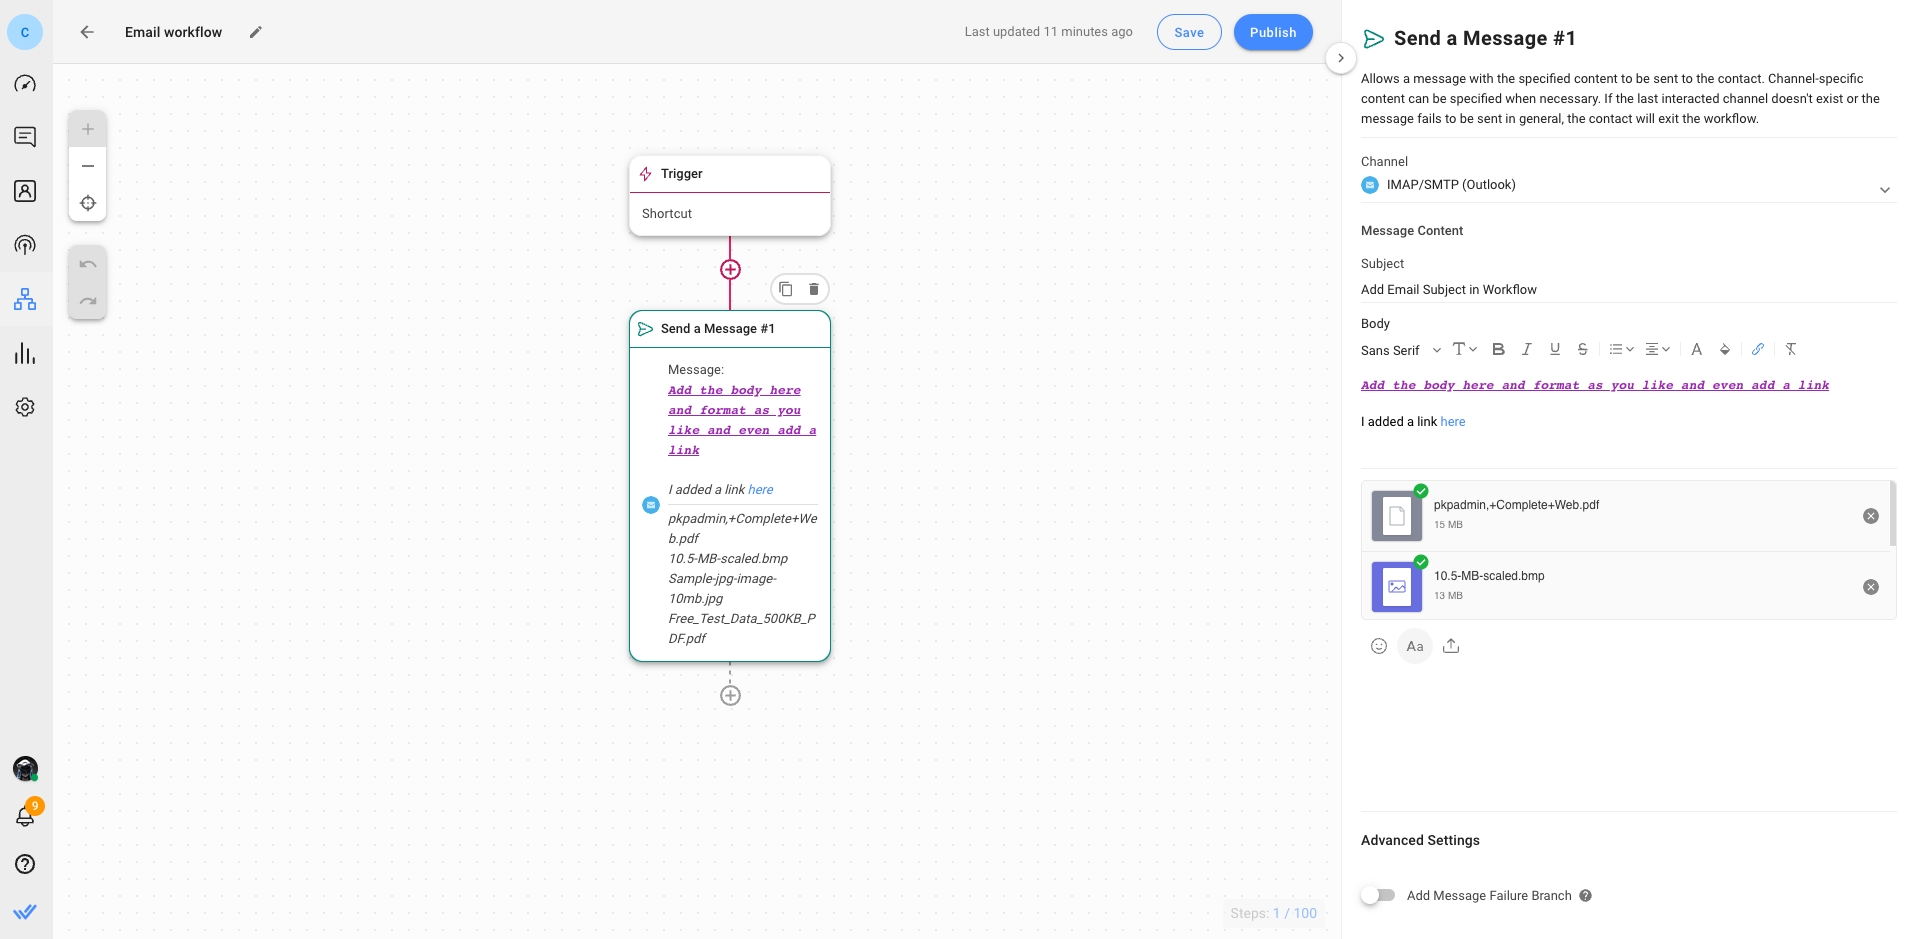Delete the Send a Message step
The image size is (1914, 939).
[814, 289]
